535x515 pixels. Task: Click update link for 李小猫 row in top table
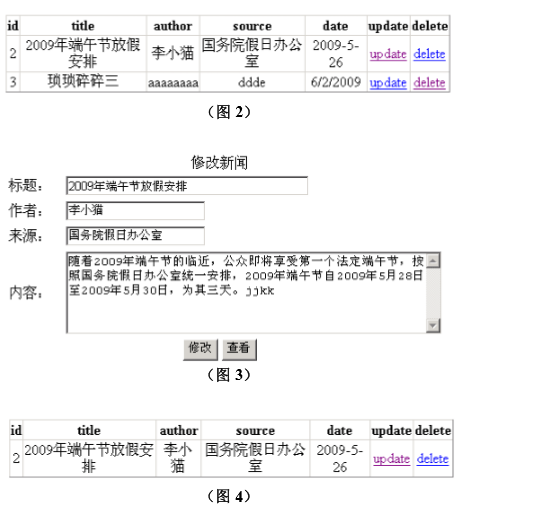coord(388,54)
